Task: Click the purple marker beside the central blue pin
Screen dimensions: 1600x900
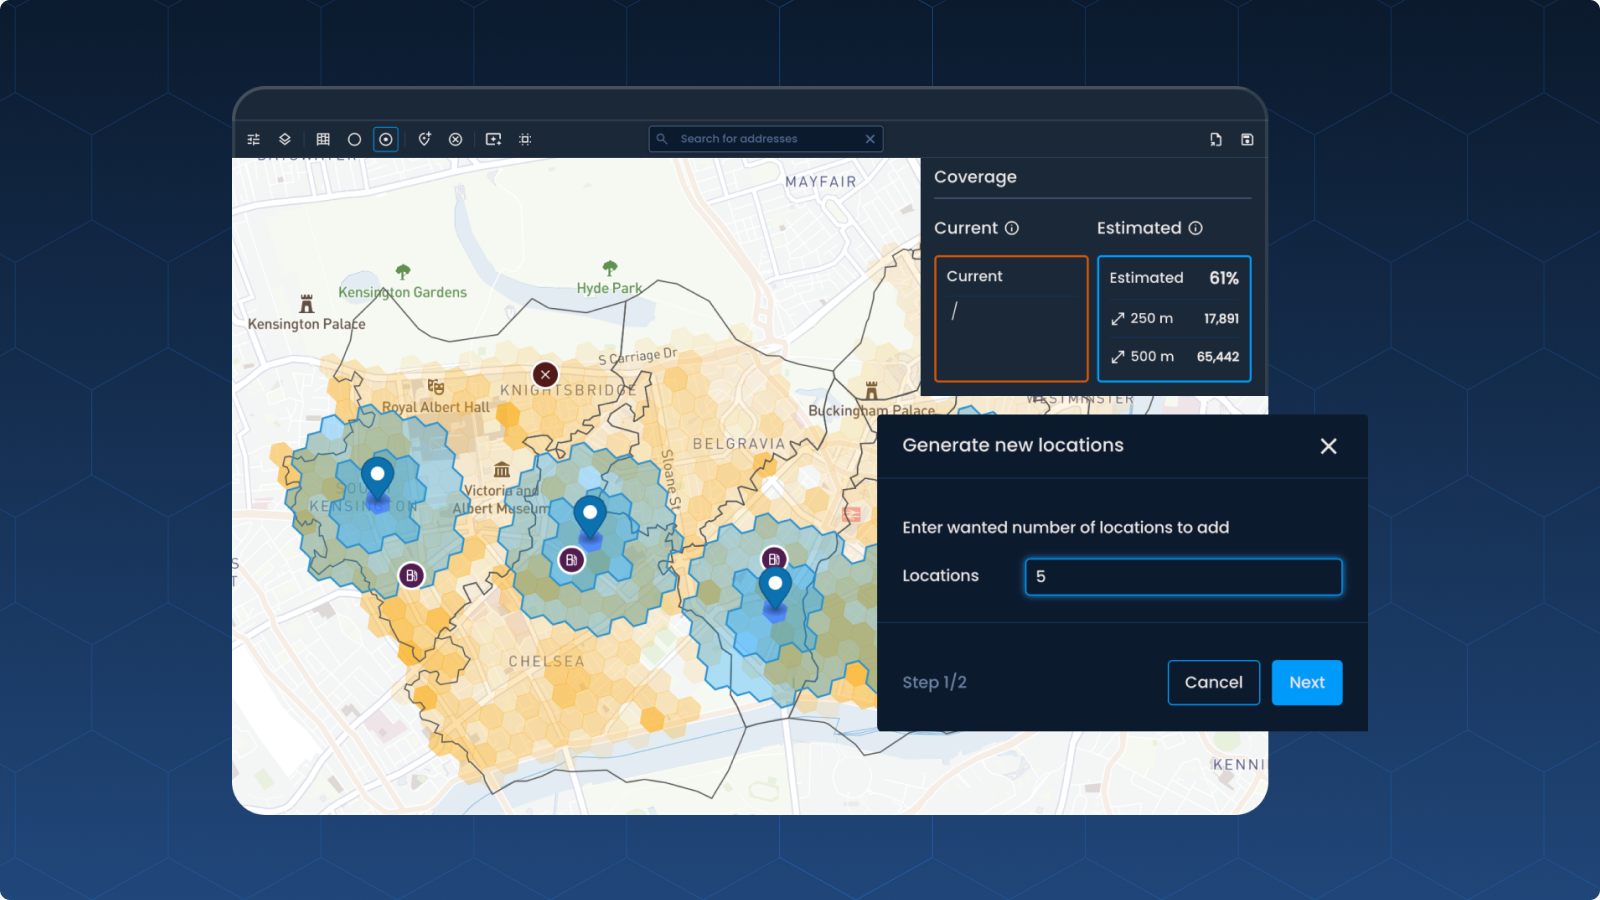Action: coord(571,559)
